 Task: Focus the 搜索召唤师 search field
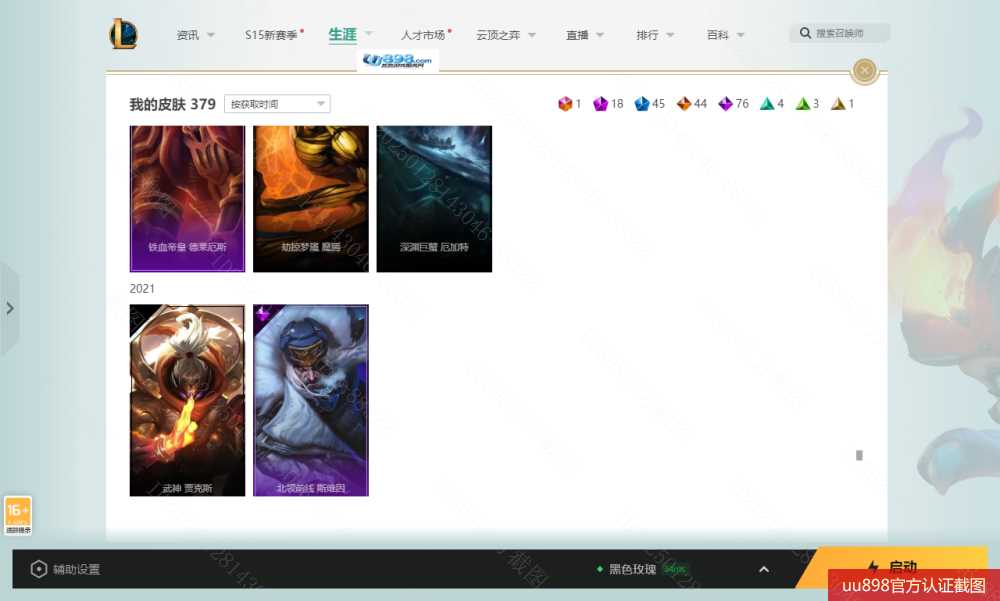pyautogui.click(x=839, y=33)
